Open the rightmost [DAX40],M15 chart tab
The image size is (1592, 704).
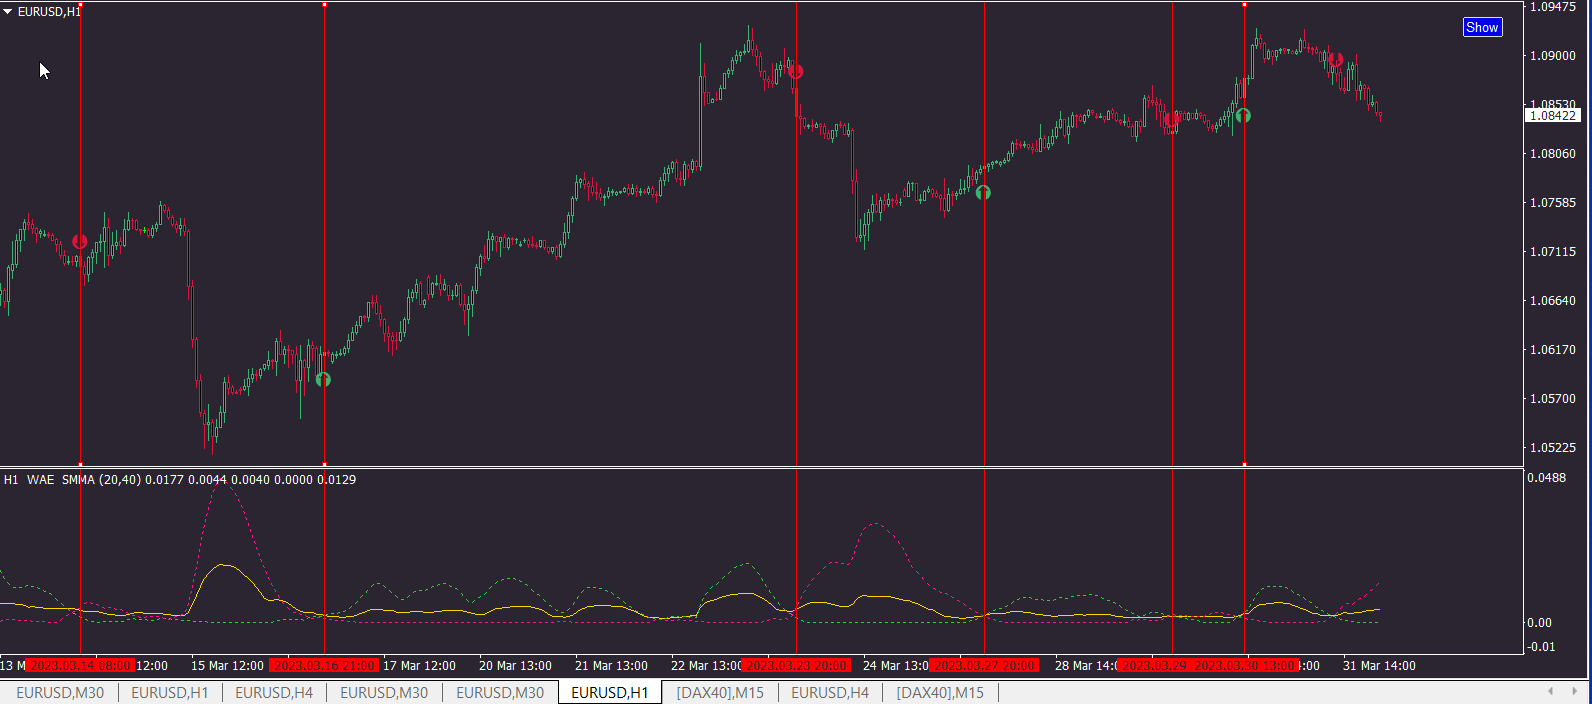(940, 692)
